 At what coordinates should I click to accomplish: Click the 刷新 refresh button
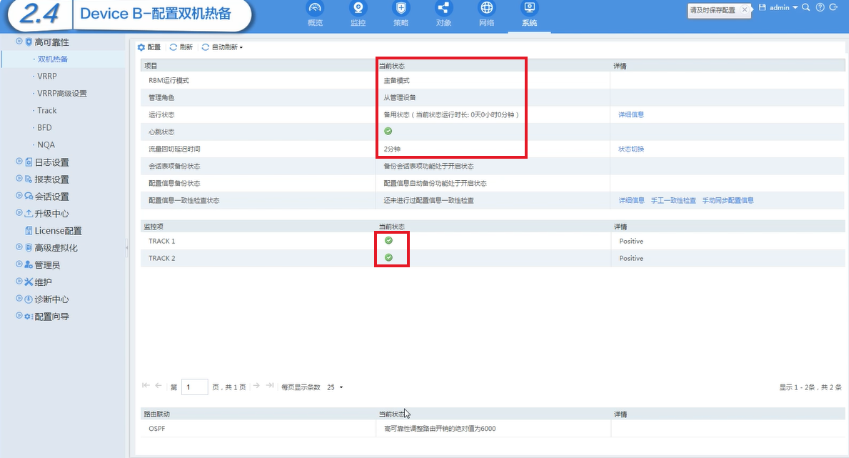181,47
